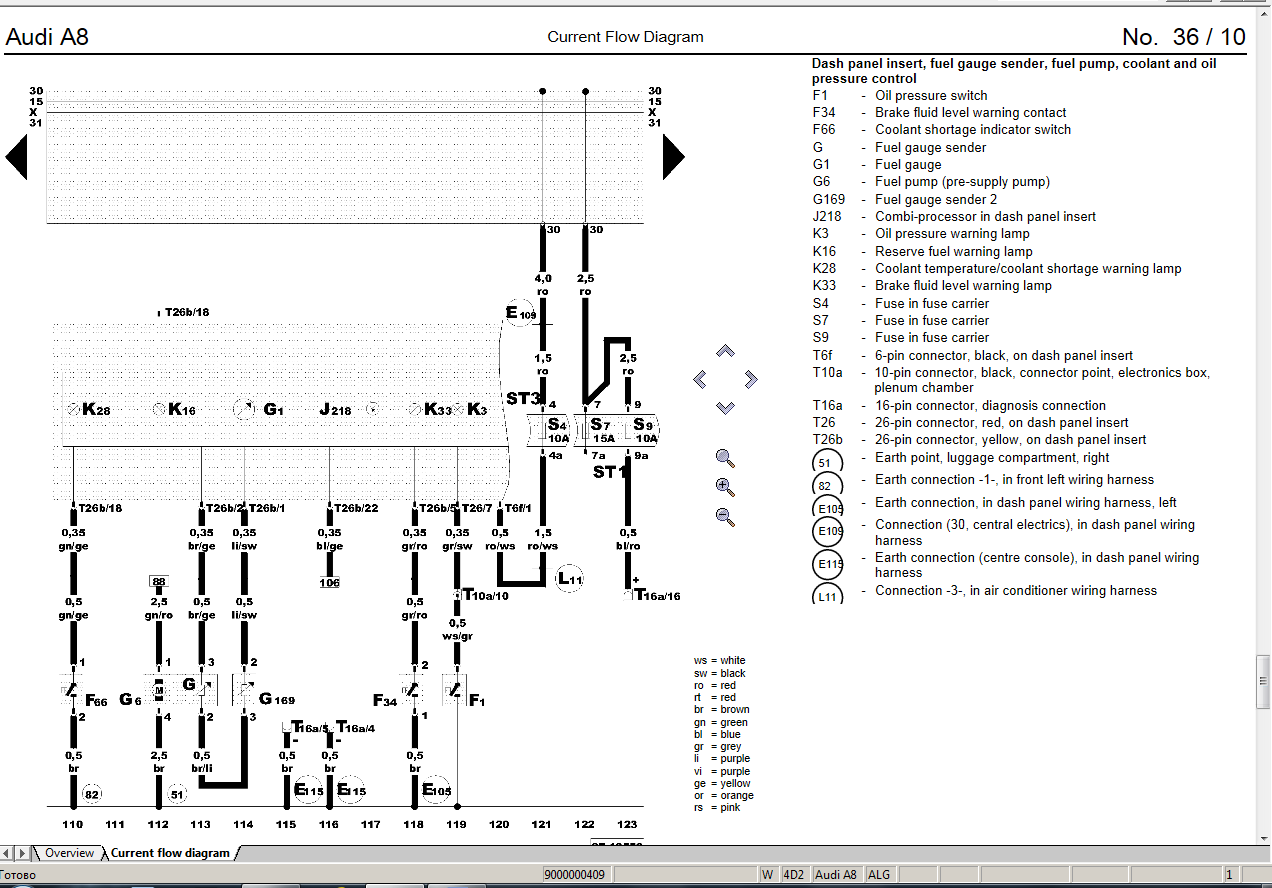Click current track number 110
The image size is (1272, 888).
(73, 824)
